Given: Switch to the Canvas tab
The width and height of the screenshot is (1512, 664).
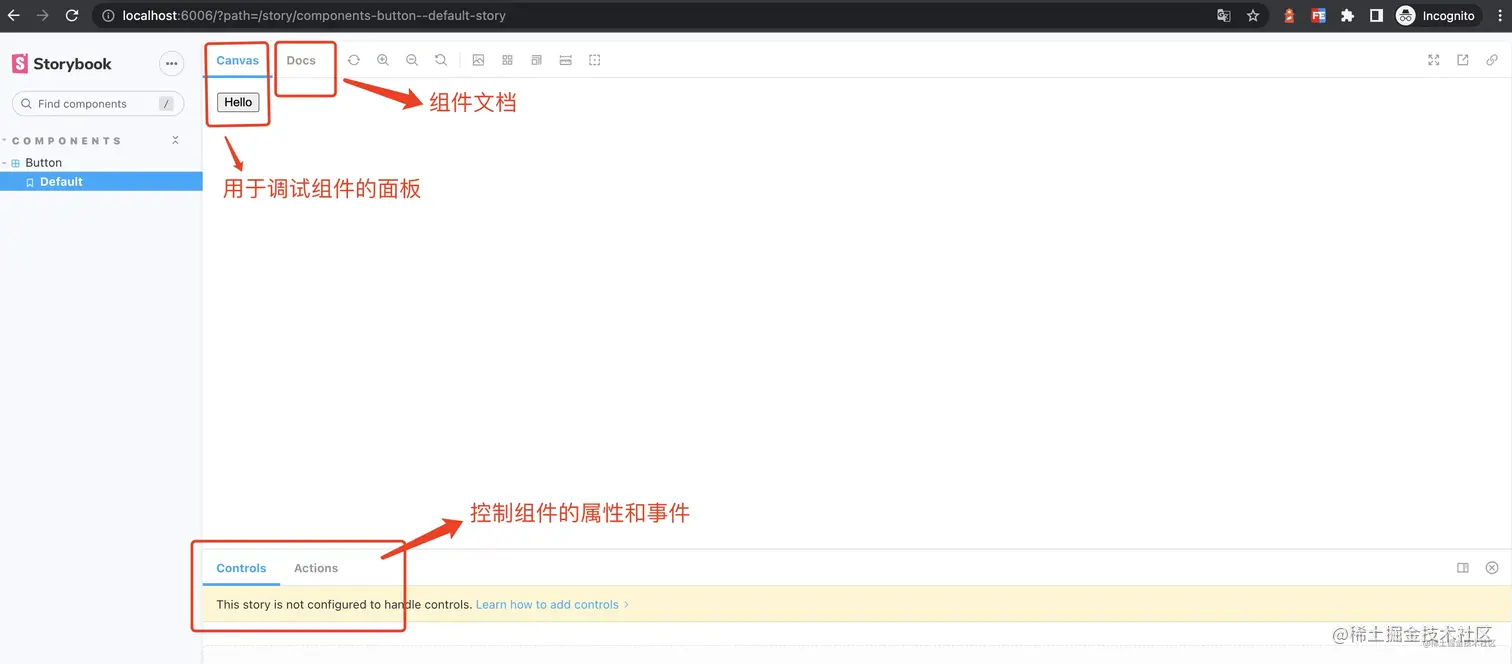Looking at the screenshot, I should click(x=238, y=60).
